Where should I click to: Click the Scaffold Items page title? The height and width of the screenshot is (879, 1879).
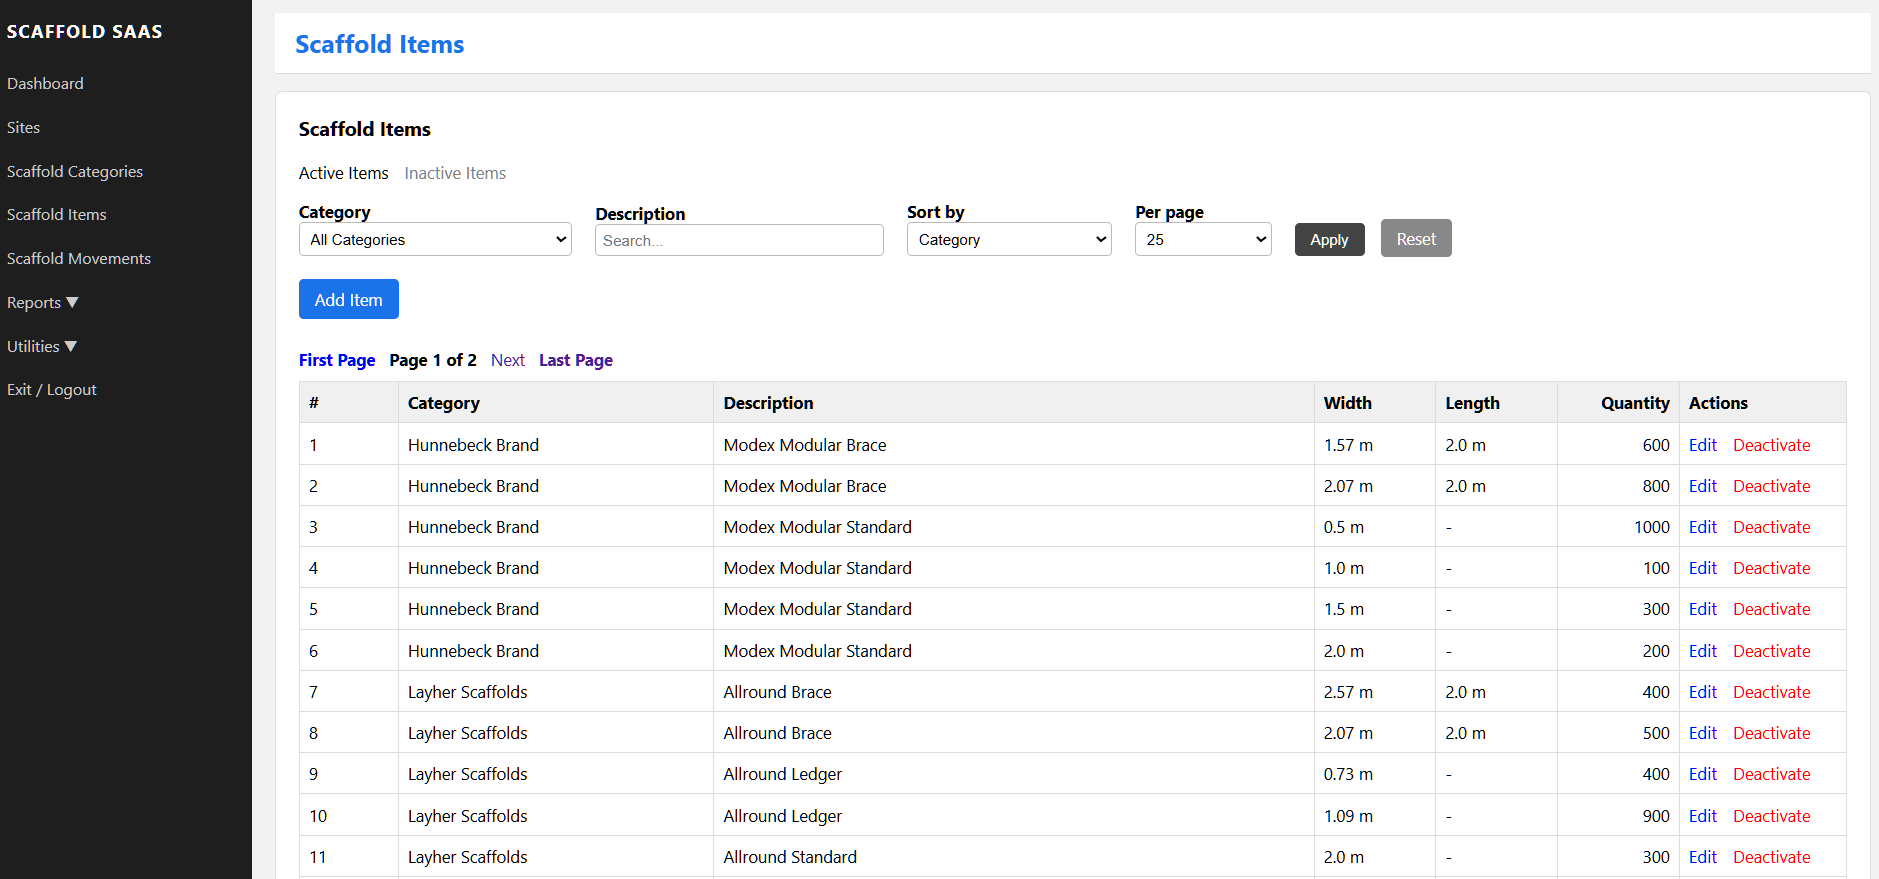coord(379,45)
